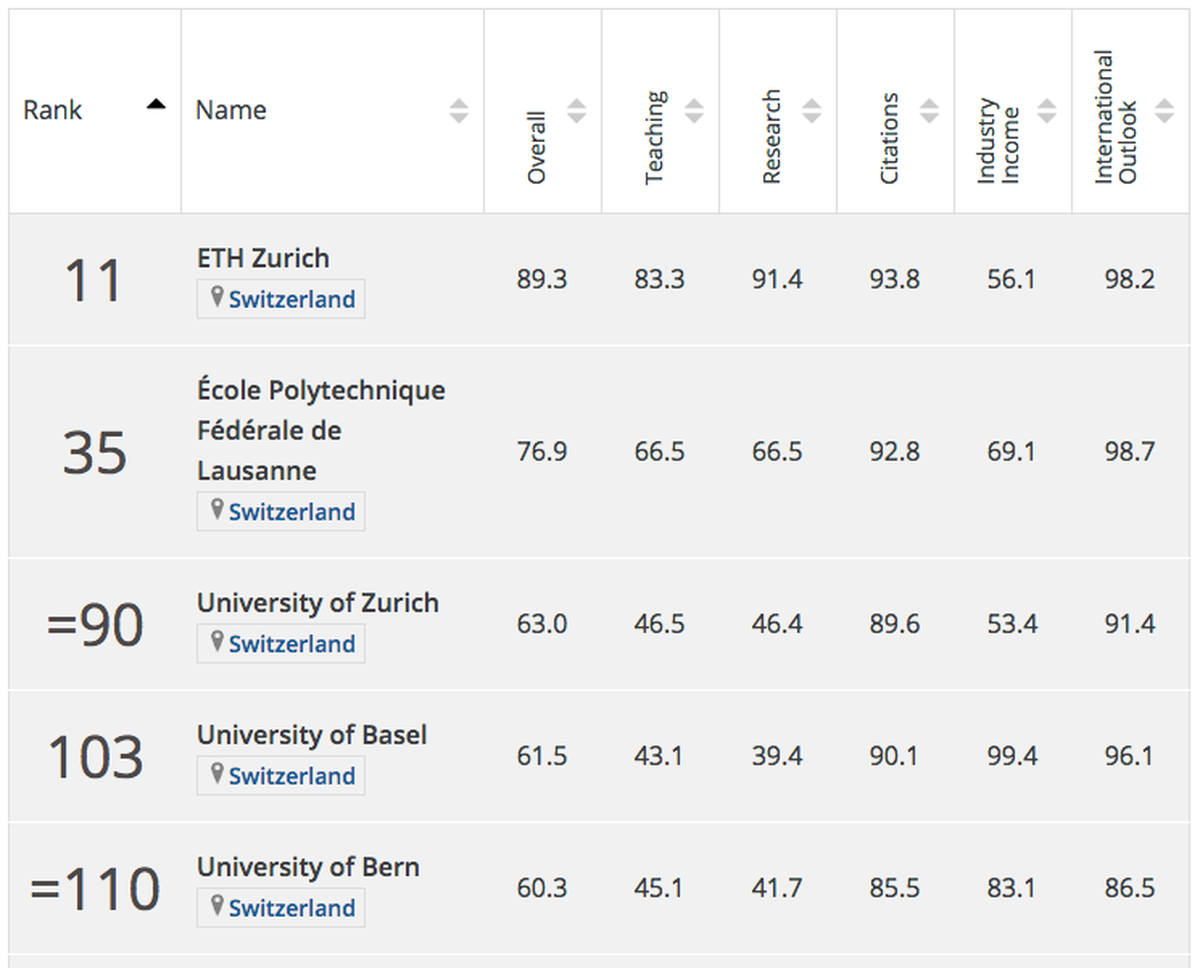Click Lausanne industry income 69.1

(x=1012, y=452)
